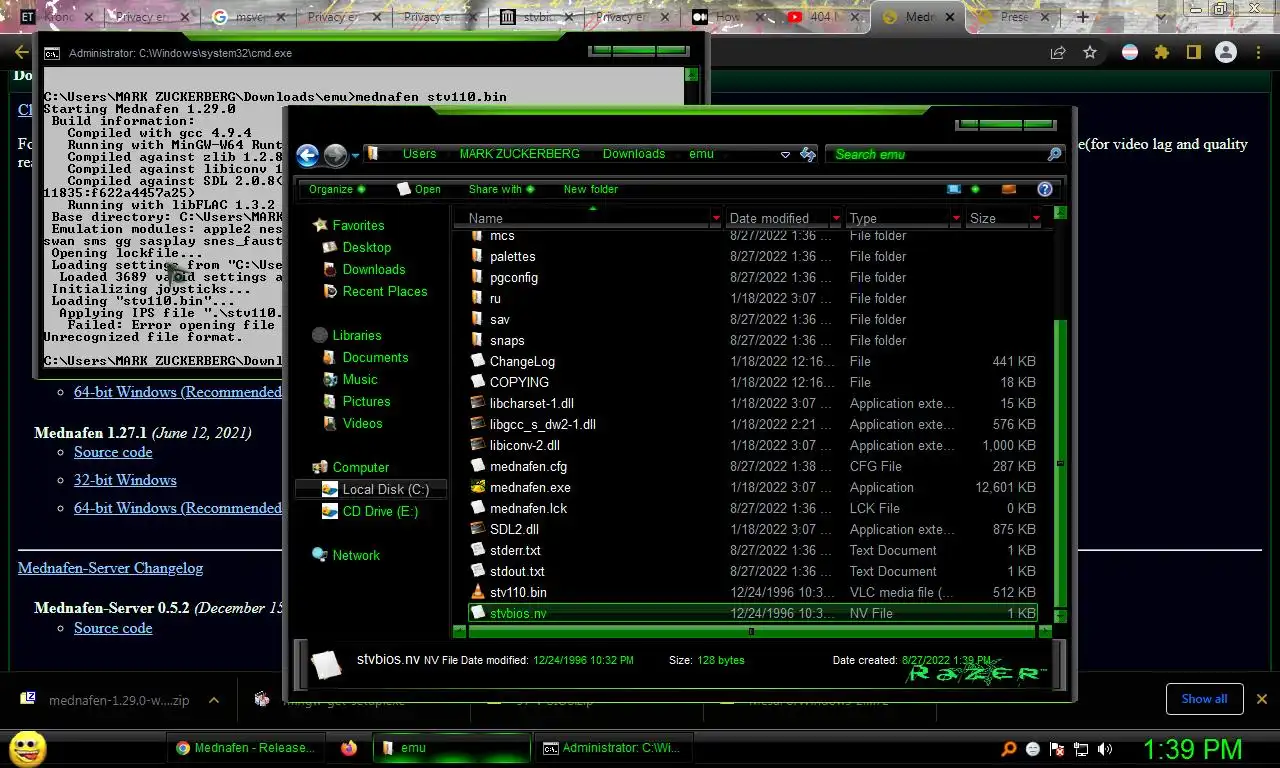This screenshot has height=768, width=1280.
Task: Click the volume speaker tray icon
Action: 1104,748
